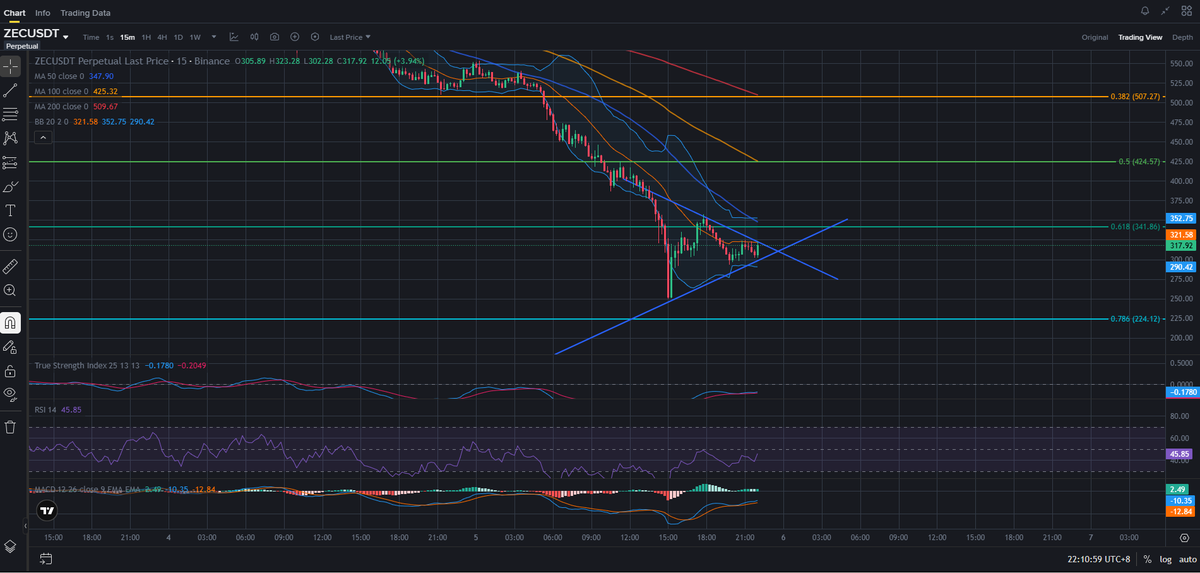Open the layout grid icon
The height and width of the screenshot is (573, 1200).
pyautogui.click(x=1185, y=11)
